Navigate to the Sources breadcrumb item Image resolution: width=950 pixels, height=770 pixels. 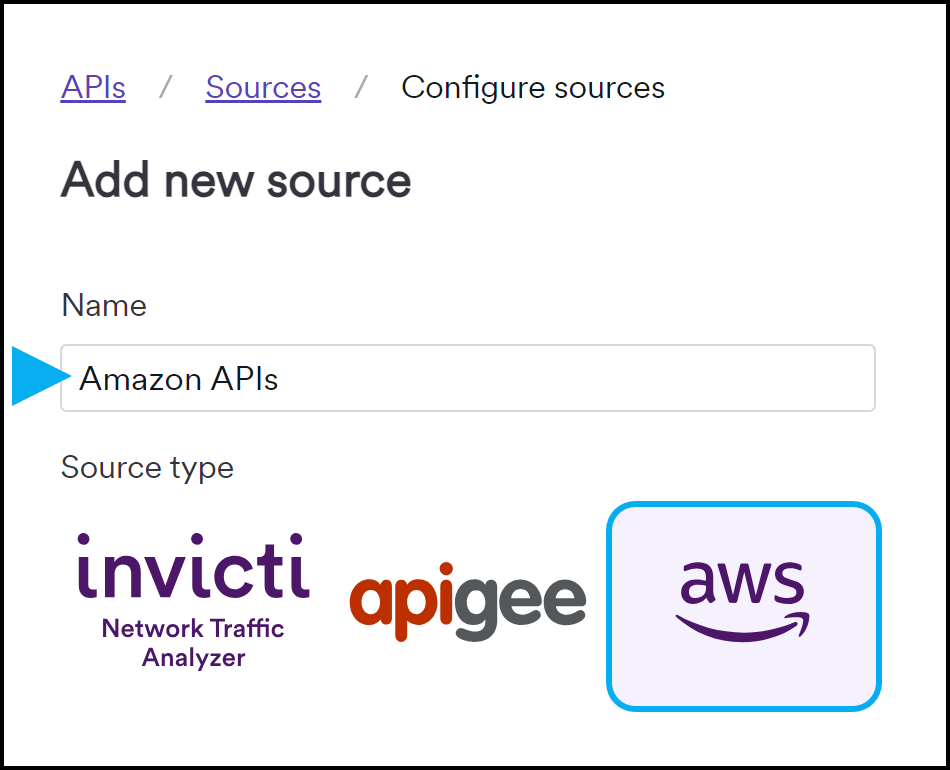click(x=263, y=88)
